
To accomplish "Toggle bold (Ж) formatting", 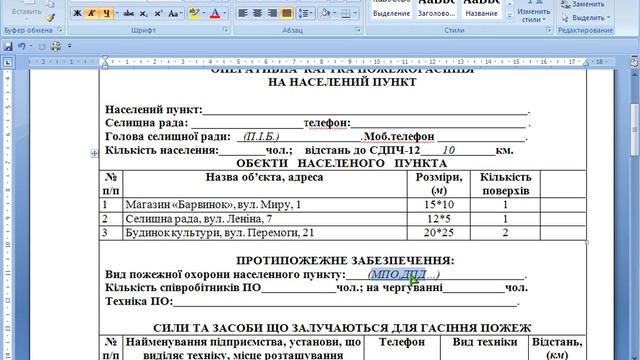I will [77, 13].
